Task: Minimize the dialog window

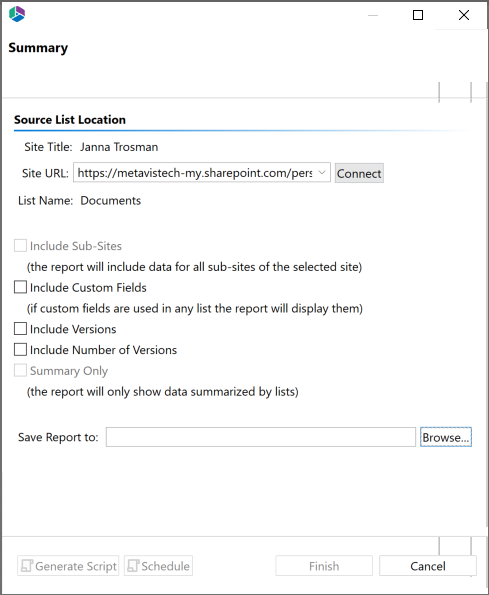Action: point(373,16)
